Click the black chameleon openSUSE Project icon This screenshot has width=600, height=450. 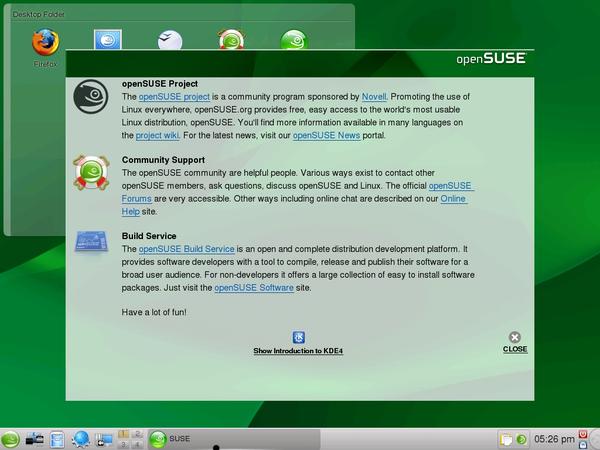click(91, 96)
